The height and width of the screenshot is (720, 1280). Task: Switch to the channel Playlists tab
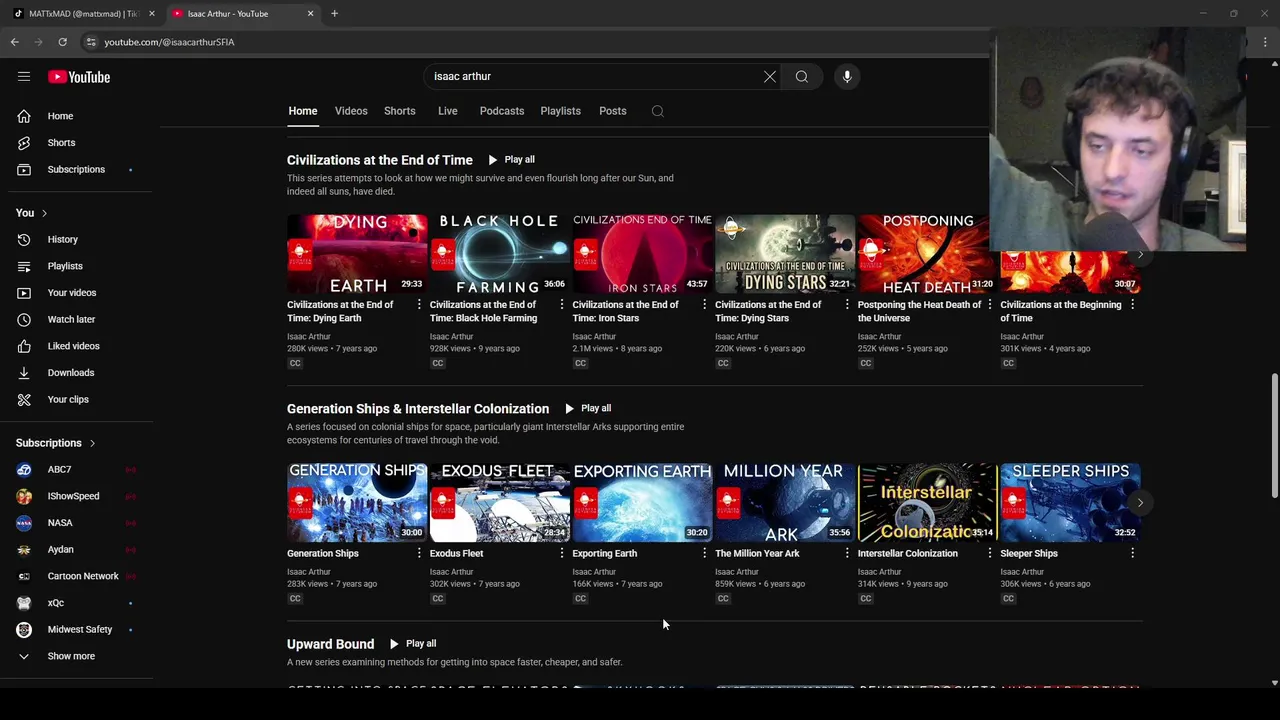coord(560,111)
